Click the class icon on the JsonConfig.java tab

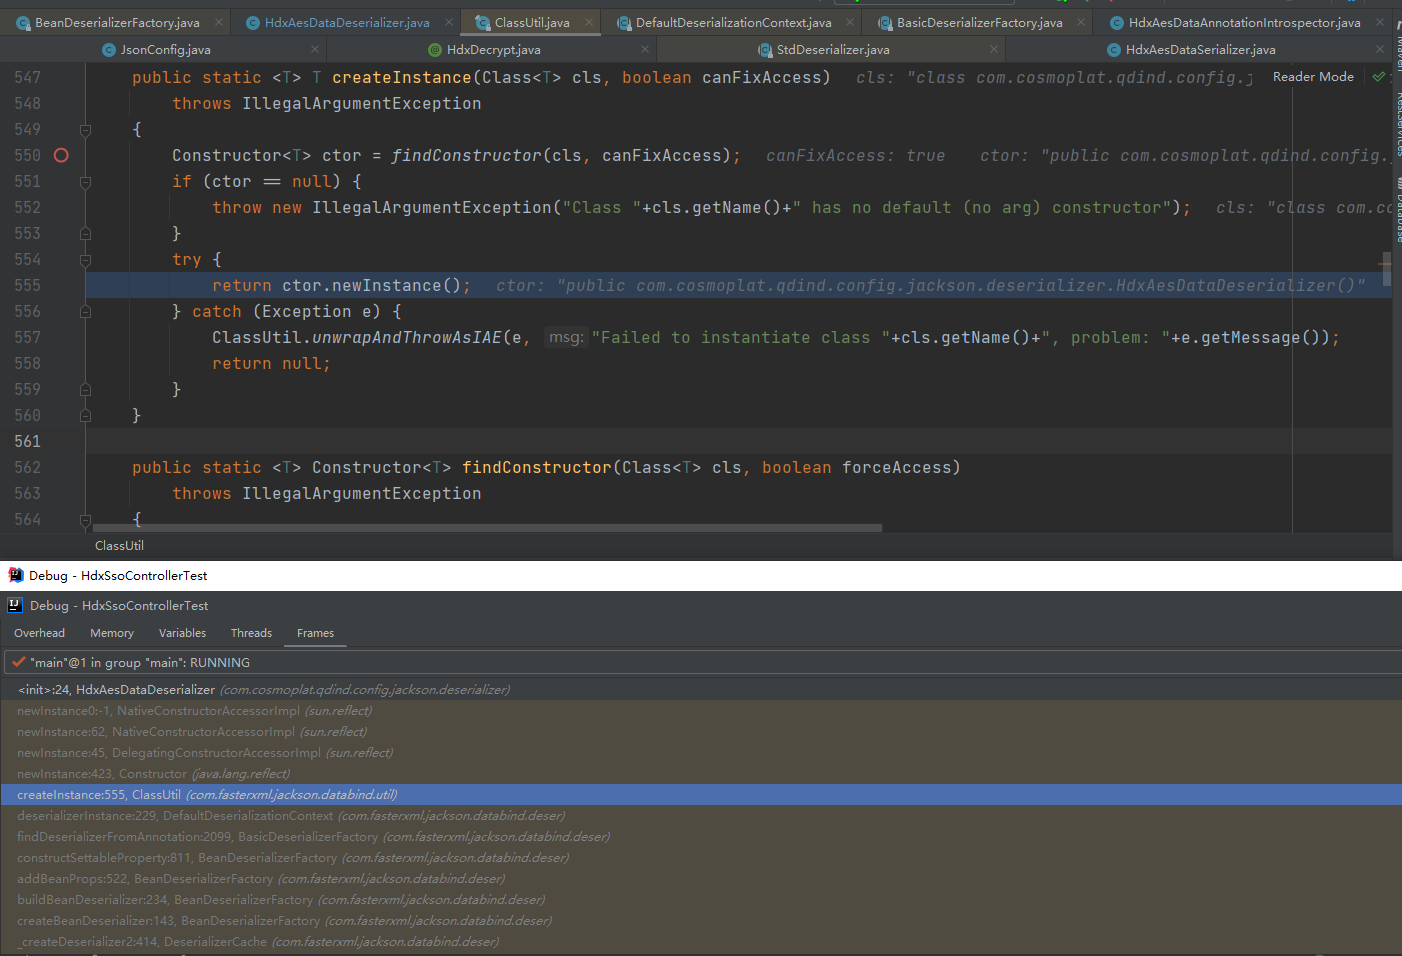pos(109,50)
